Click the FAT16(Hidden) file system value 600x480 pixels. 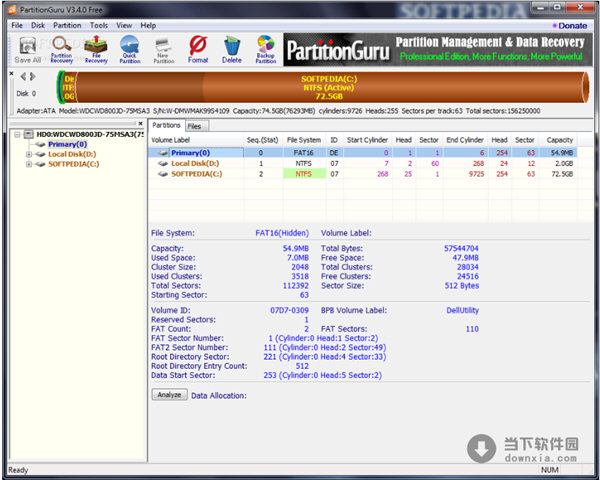pos(282,233)
